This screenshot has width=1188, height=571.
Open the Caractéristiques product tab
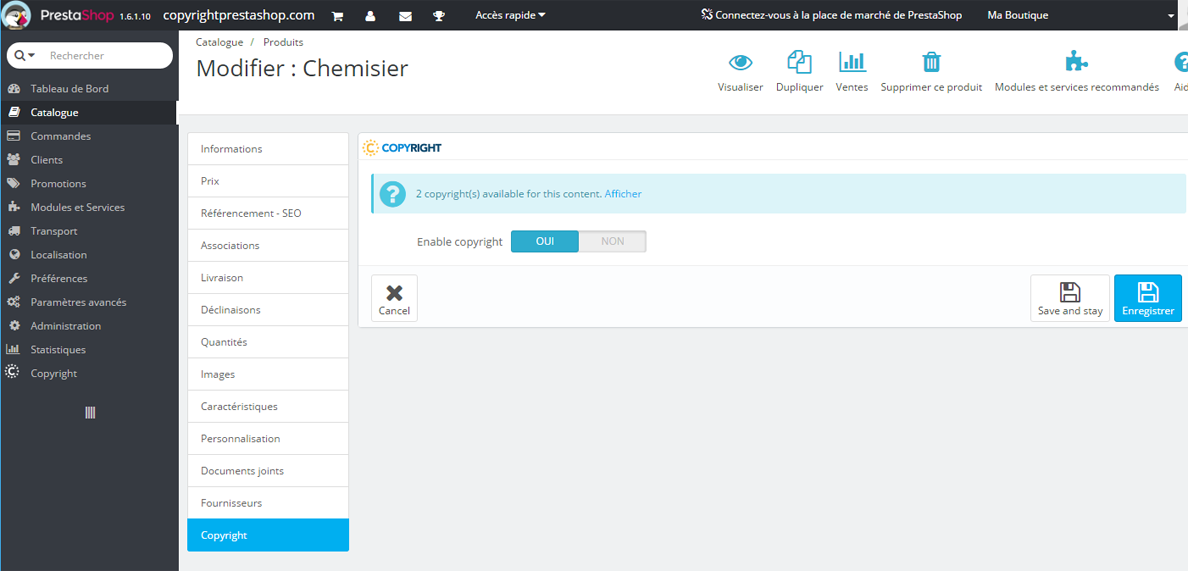(268, 407)
